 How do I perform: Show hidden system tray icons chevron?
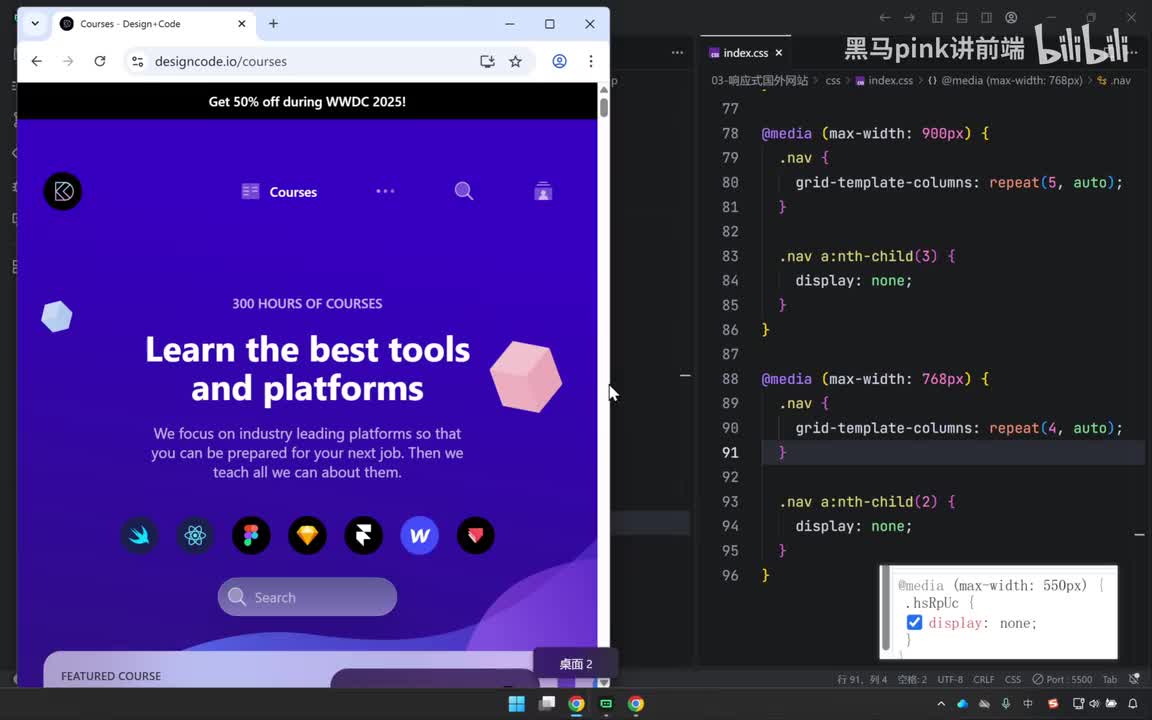941,704
